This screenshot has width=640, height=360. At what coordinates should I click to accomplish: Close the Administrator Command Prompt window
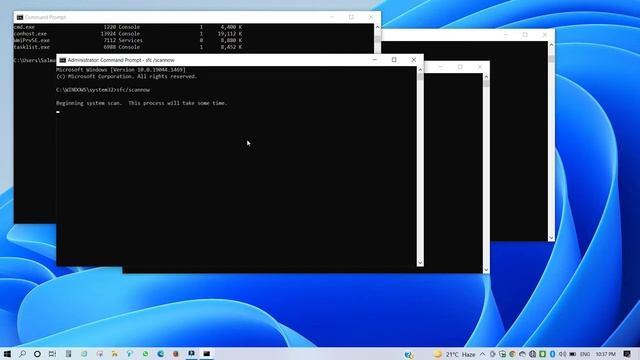point(413,60)
